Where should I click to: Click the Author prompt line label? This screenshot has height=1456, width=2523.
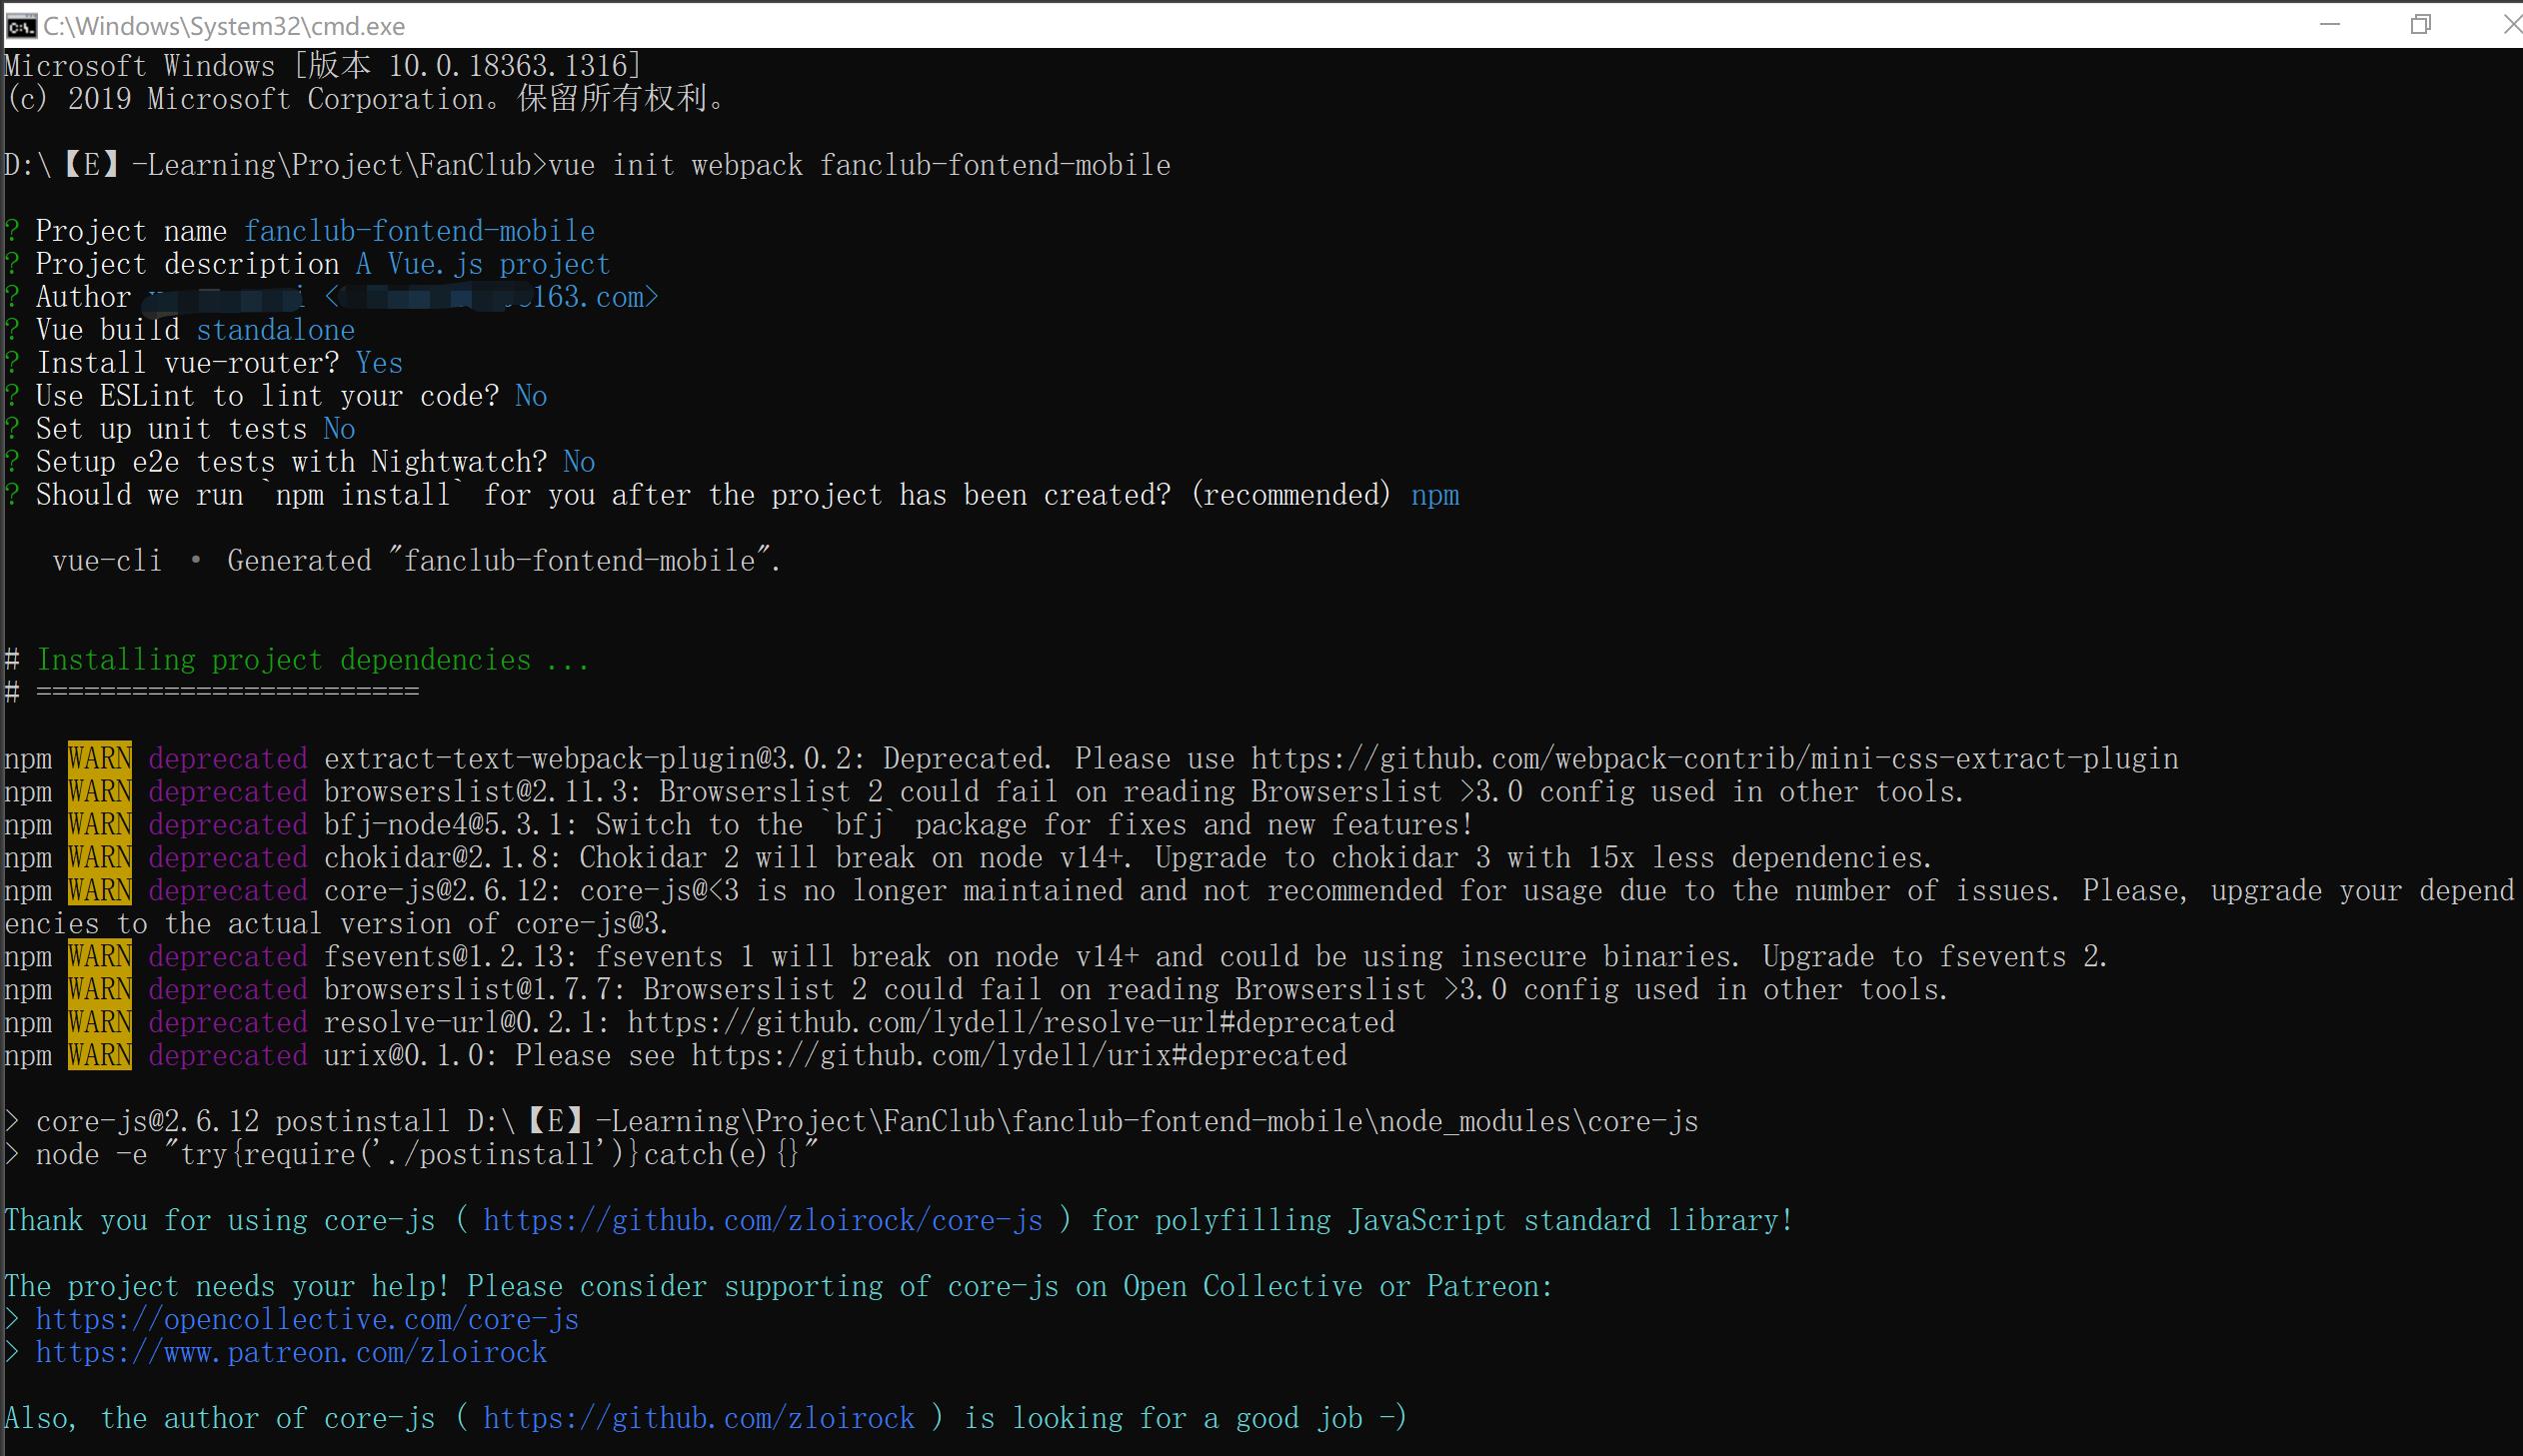click(x=83, y=297)
